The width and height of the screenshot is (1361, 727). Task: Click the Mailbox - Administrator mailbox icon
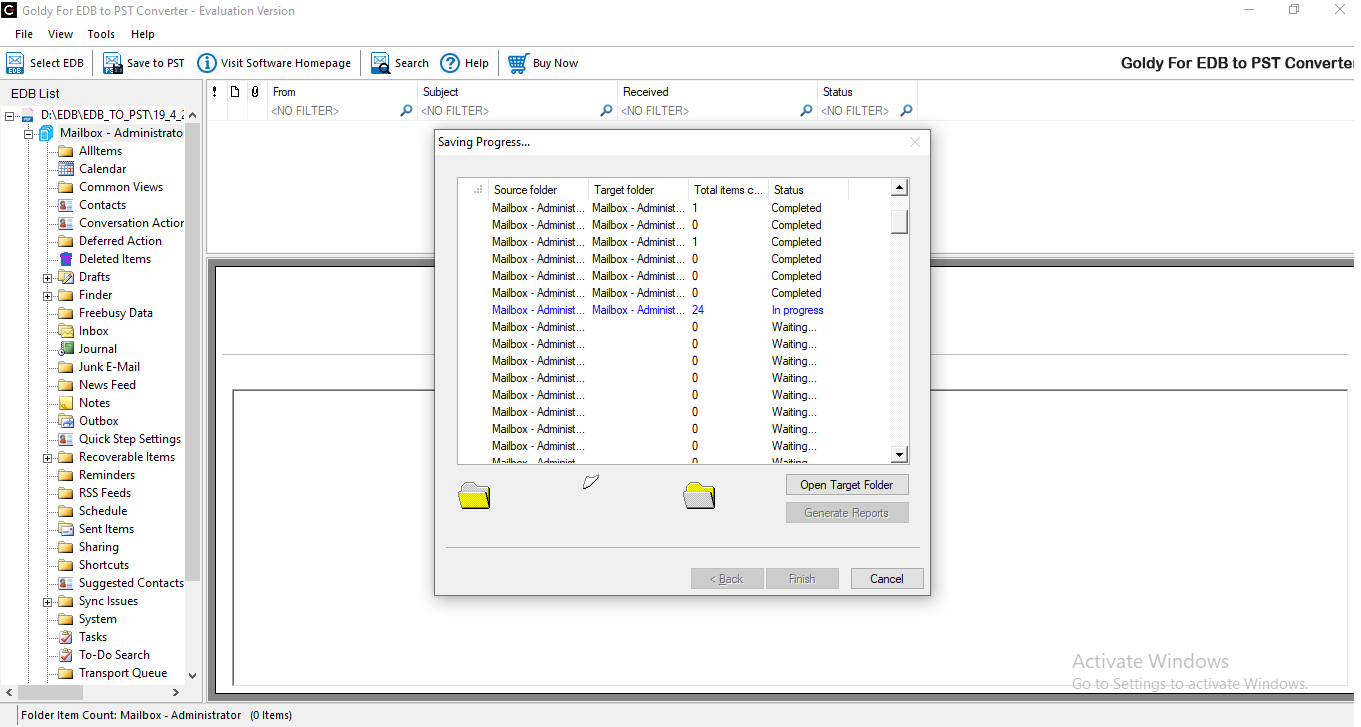tap(46, 133)
